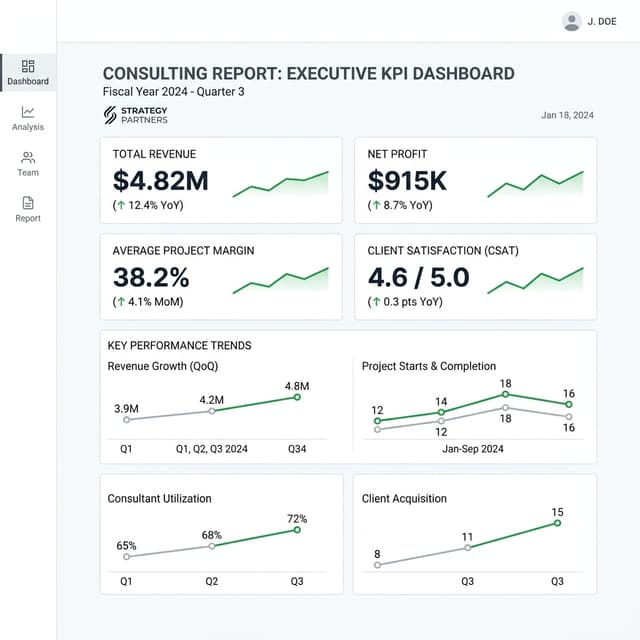Open the Dashboard sidebar icon
Screen dimensions: 640x640
coord(28,66)
